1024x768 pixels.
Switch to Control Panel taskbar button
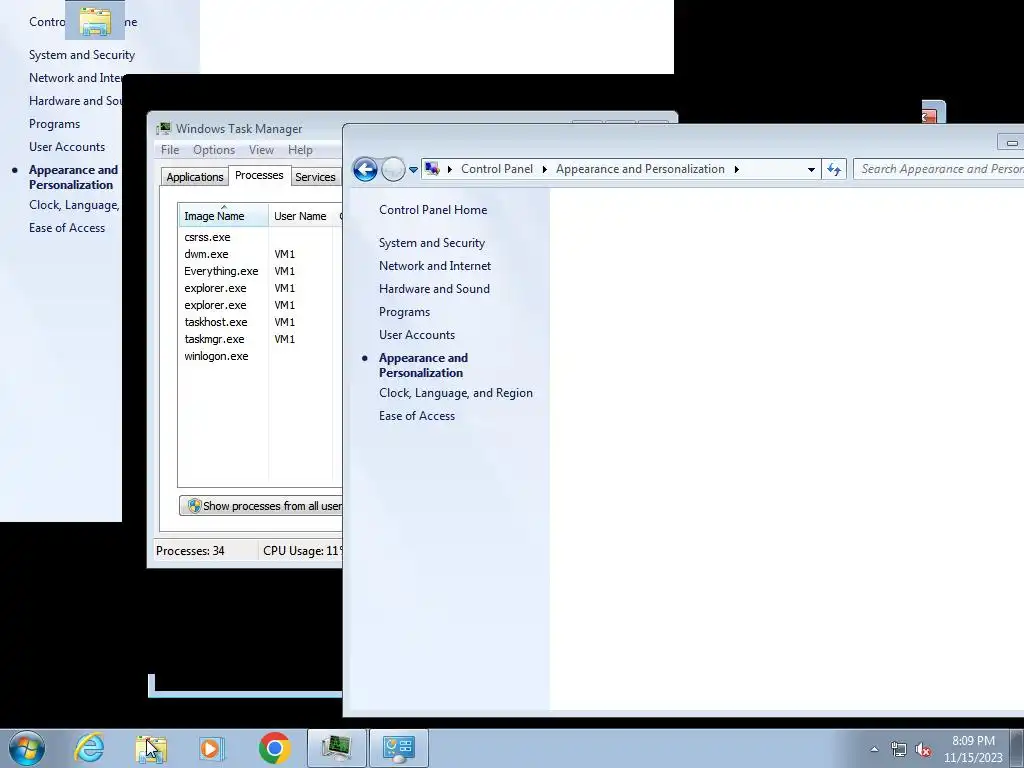[399, 748]
